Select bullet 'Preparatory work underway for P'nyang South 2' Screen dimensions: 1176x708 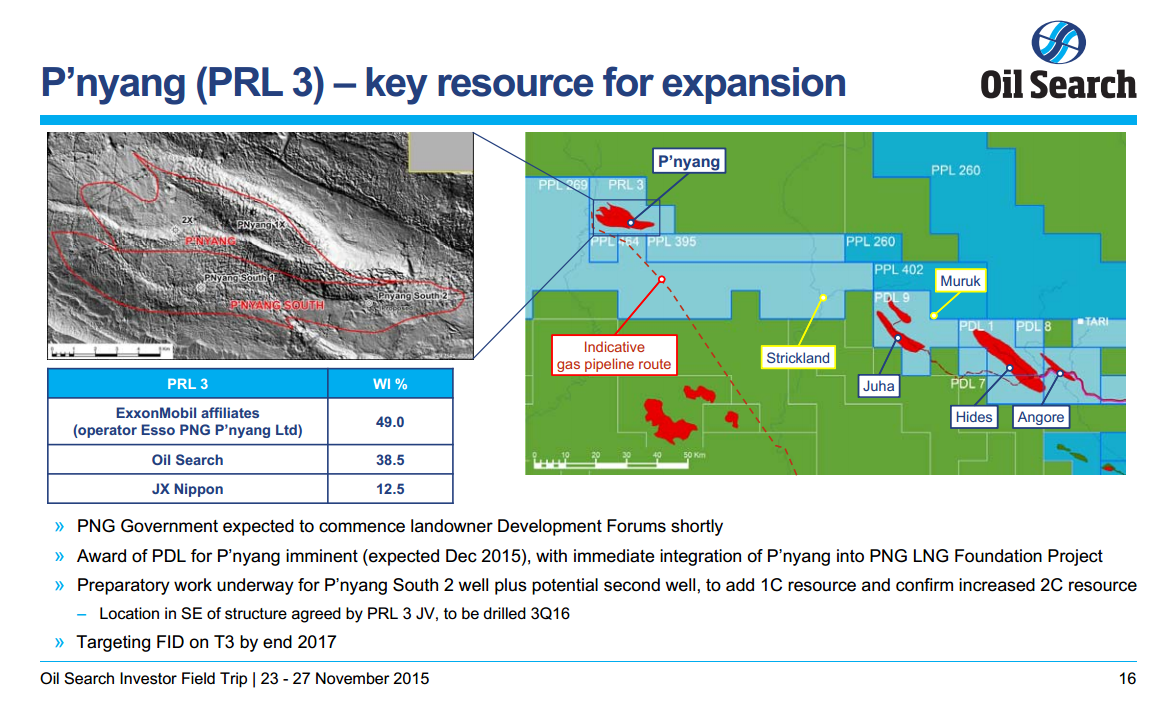607,585
